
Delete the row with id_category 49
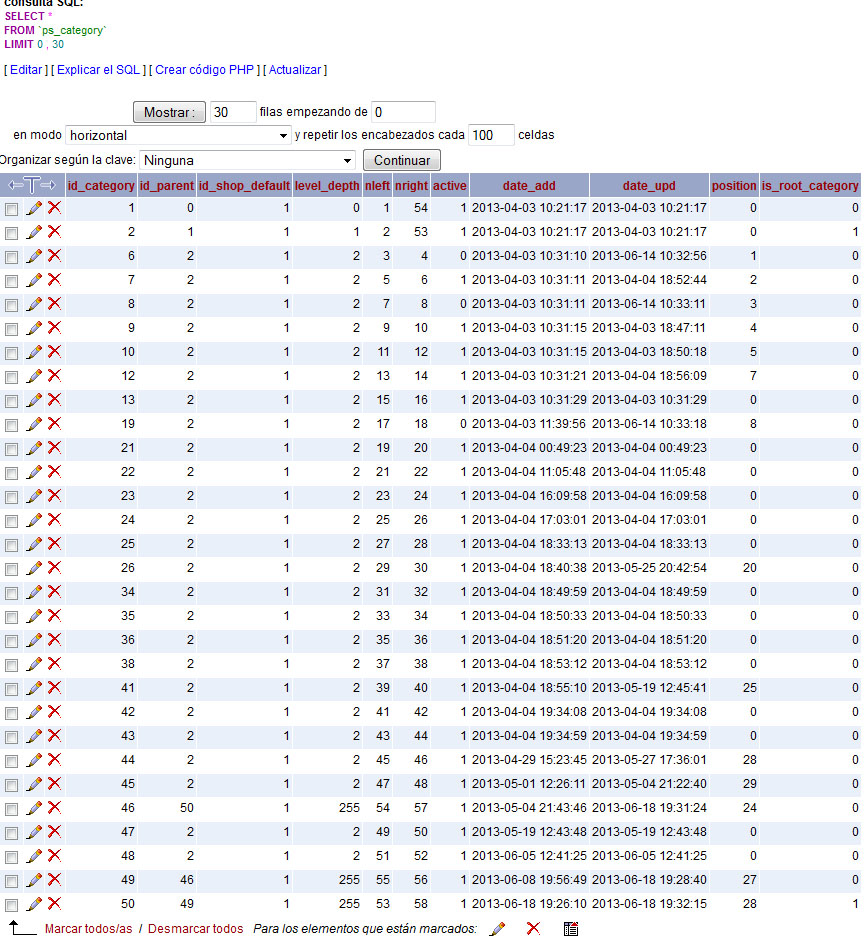pos(54,880)
